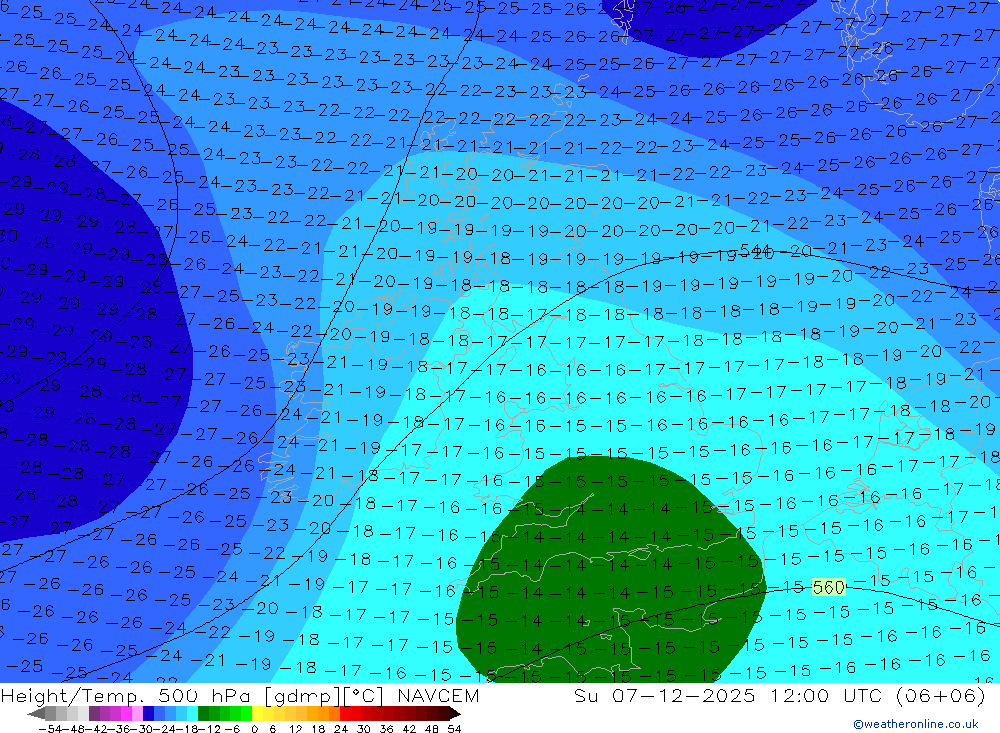Click the grey left arrow of color scale

point(36,713)
